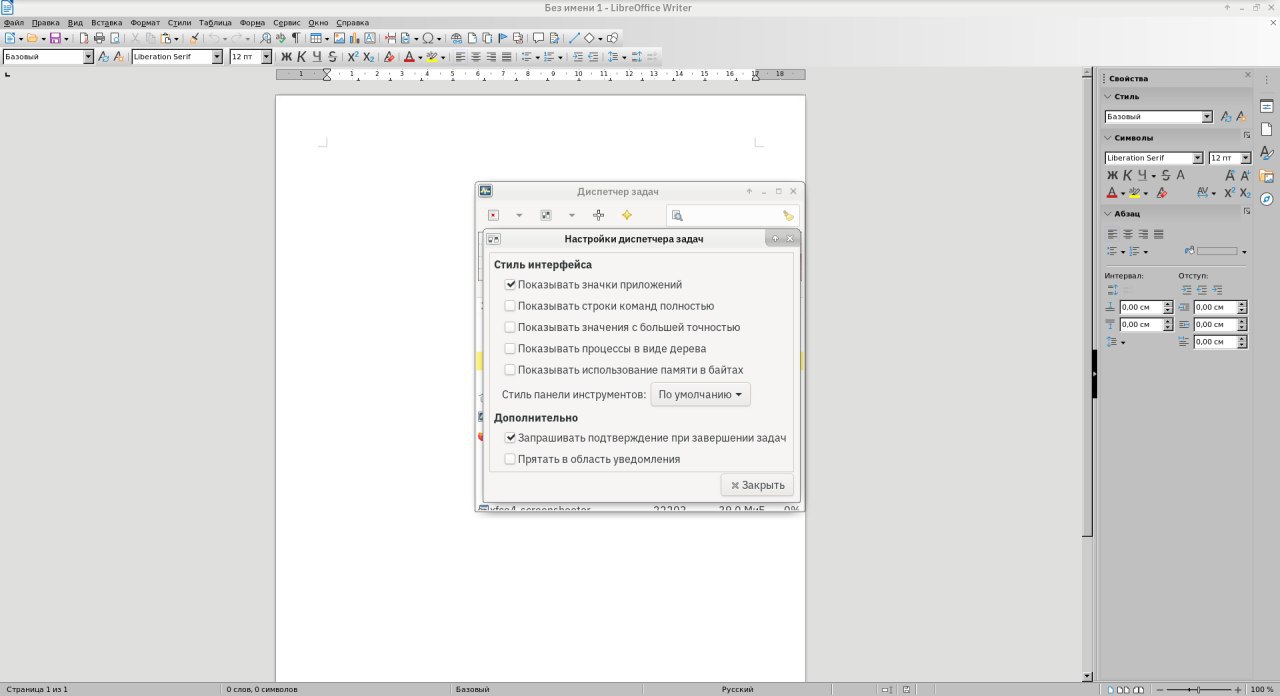
Task: Click Italic К in the formatting toolbar
Action: point(301,57)
